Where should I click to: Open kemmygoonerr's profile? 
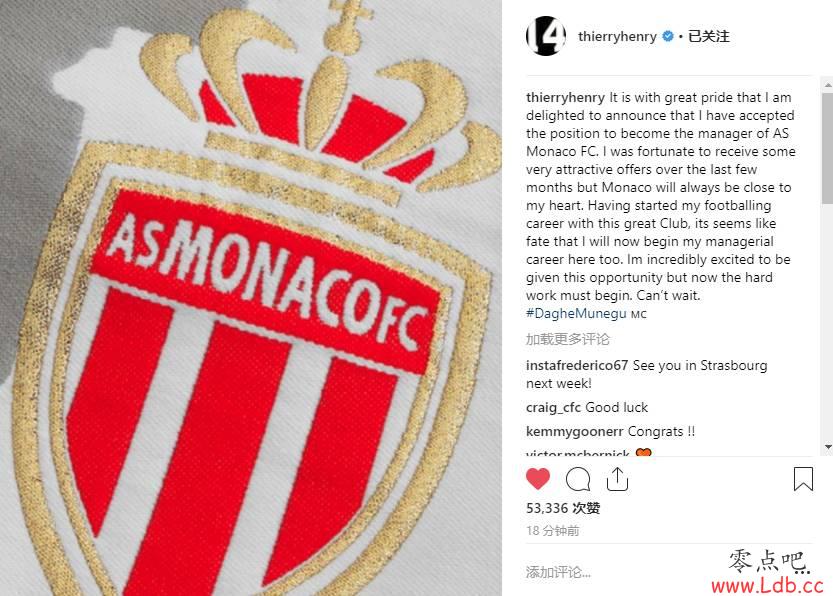pos(574,431)
